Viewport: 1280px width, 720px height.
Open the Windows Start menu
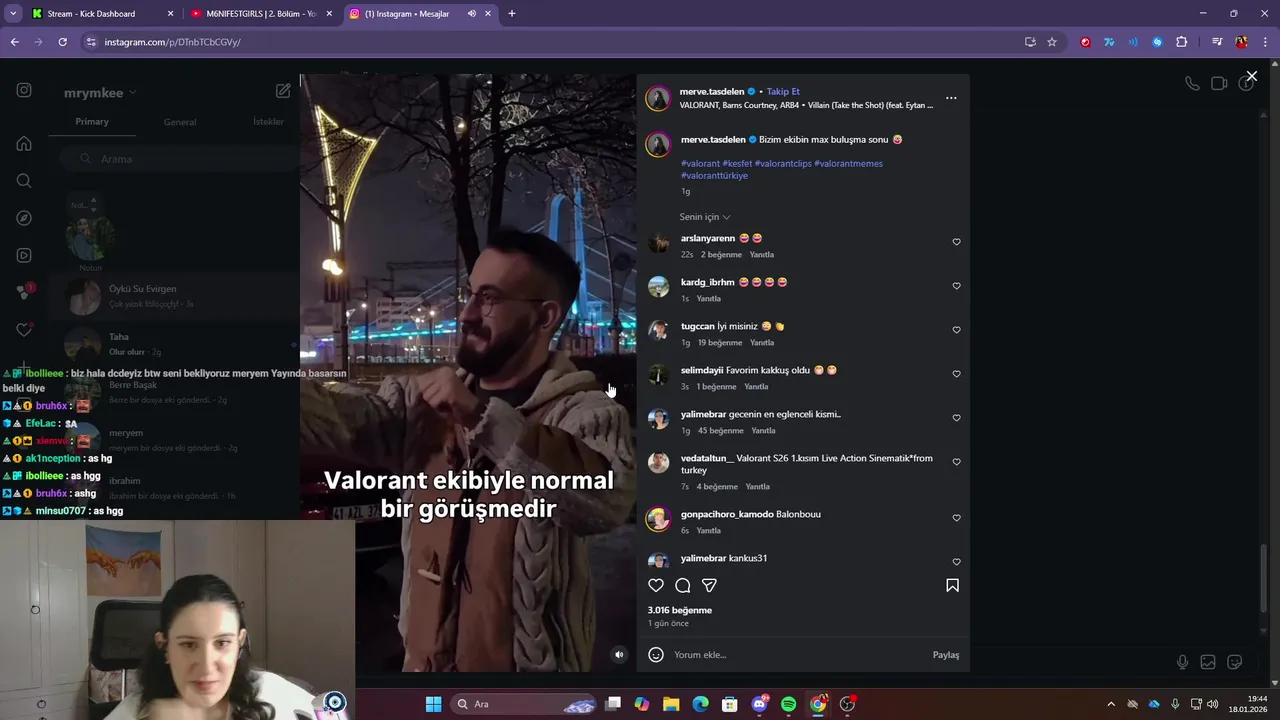coord(433,704)
